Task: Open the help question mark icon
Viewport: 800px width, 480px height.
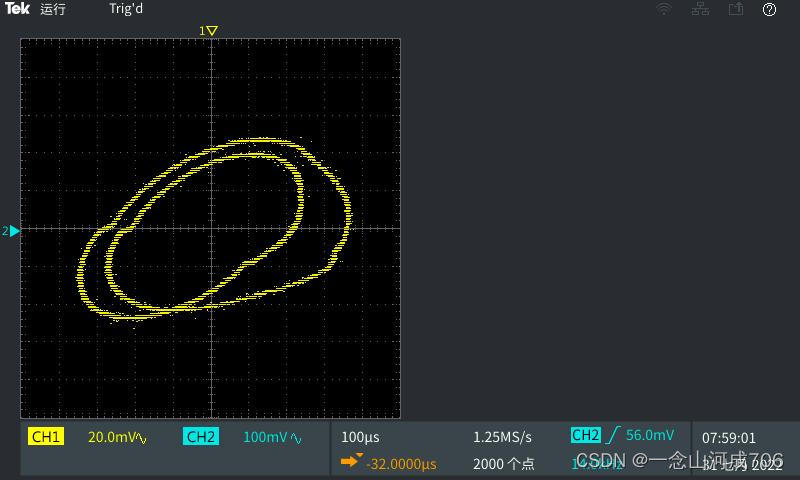Action: pos(769,9)
